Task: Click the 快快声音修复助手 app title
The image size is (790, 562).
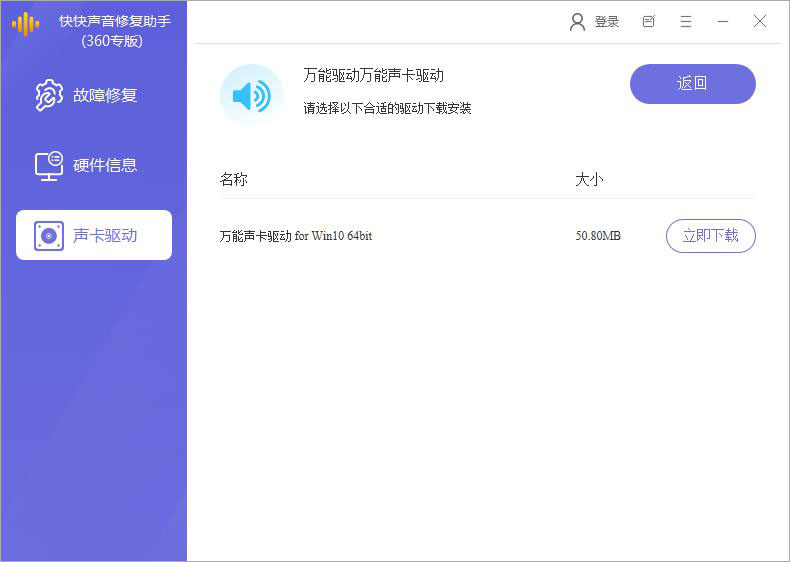Action: (x=115, y=21)
